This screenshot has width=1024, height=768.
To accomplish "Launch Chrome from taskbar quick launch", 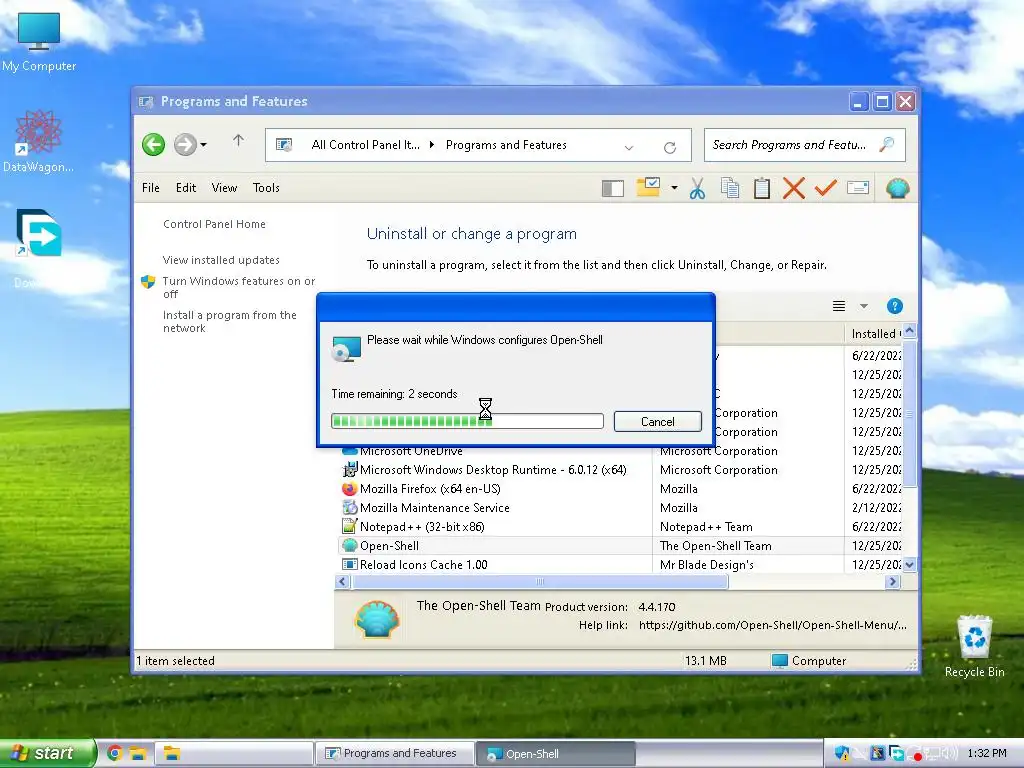I will [x=114, y=753].
